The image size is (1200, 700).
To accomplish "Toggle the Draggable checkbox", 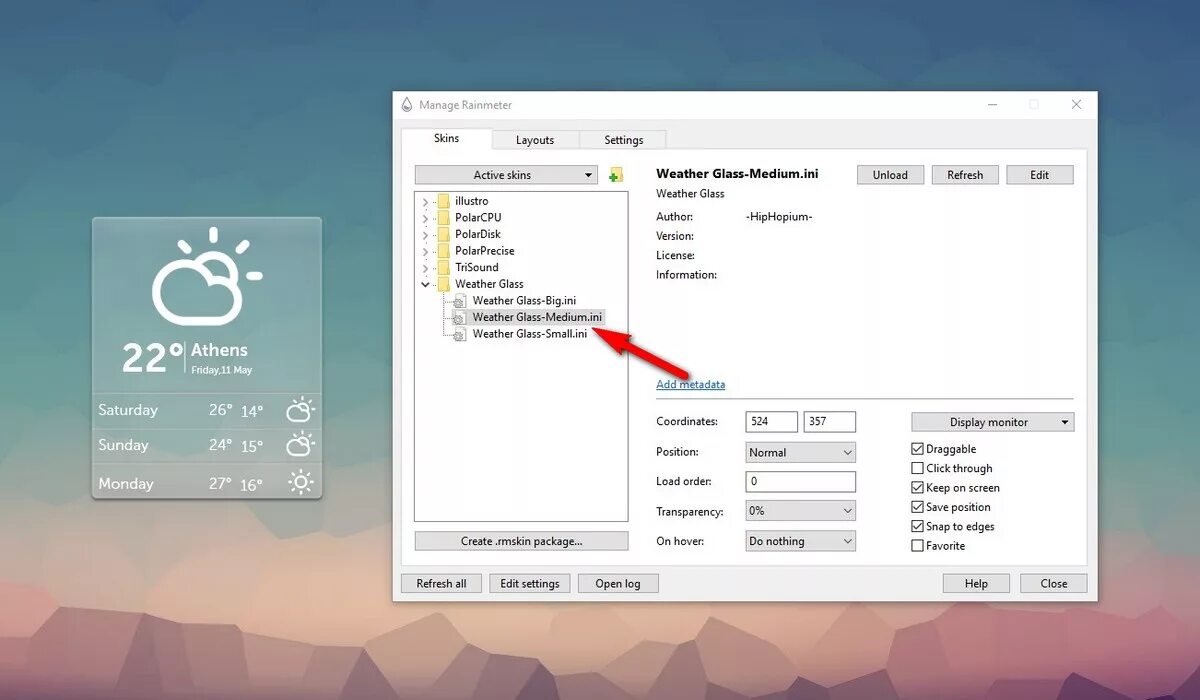I will click(x=918, y=449).
